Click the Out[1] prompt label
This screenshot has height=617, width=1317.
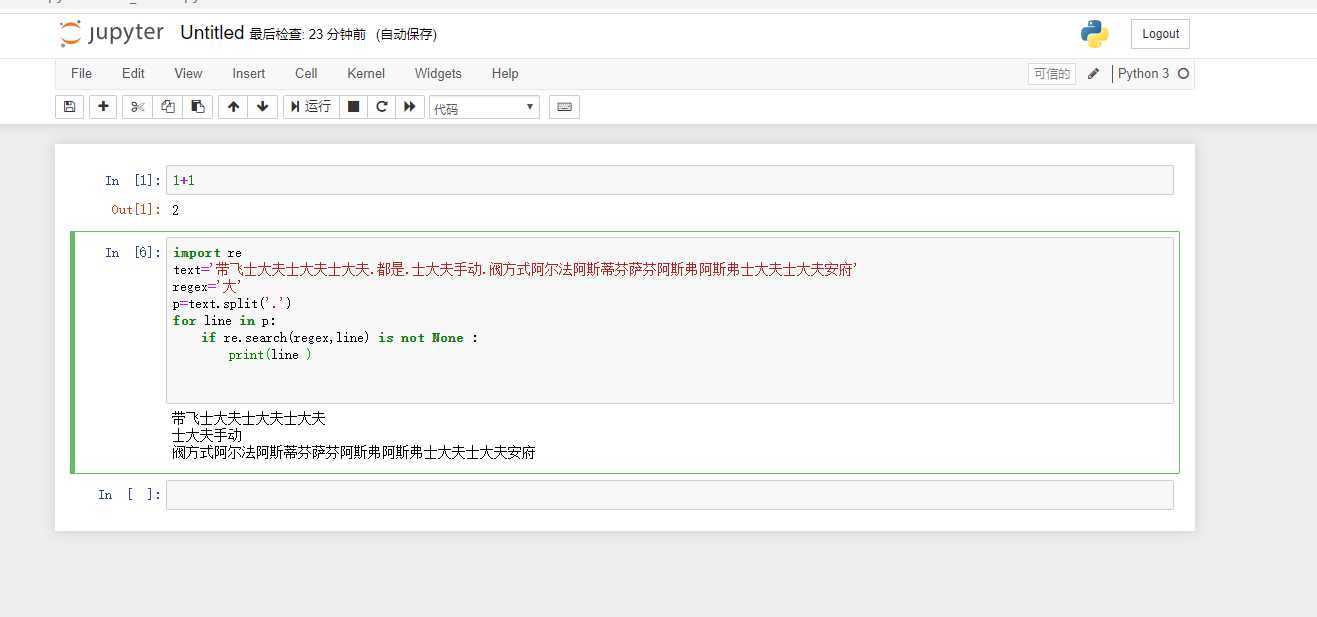click(136, 210)
